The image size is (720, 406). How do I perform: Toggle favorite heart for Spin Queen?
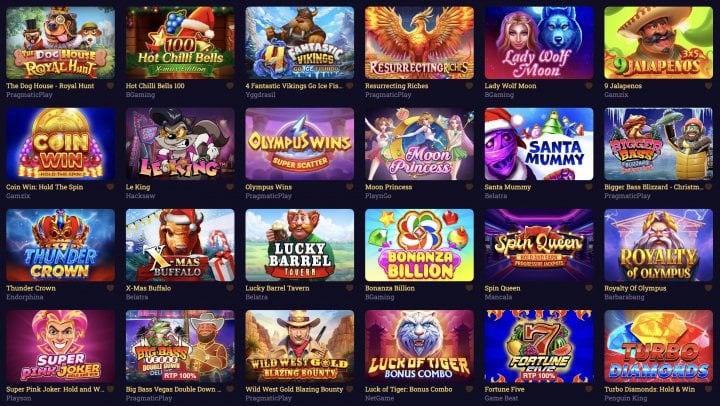(x=589, y=288)
